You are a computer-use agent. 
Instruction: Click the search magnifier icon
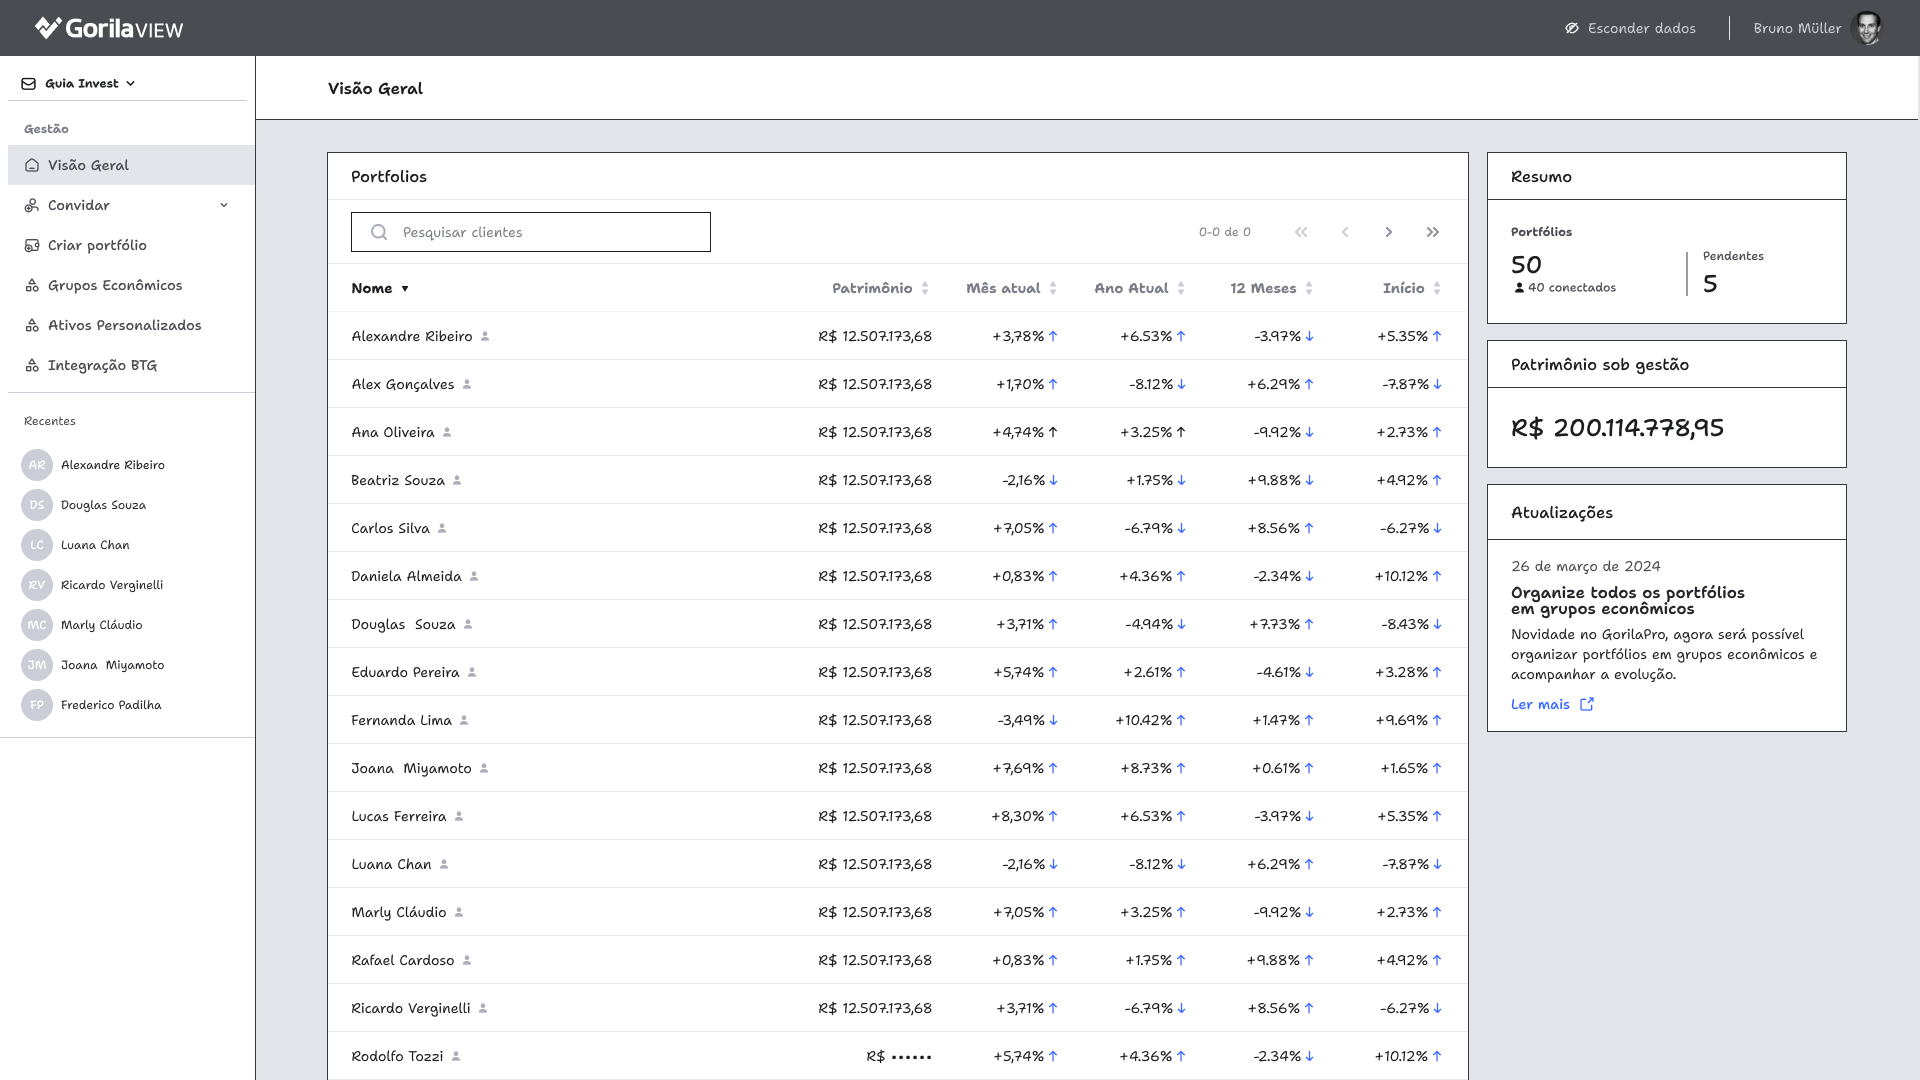tap(379, 232)
